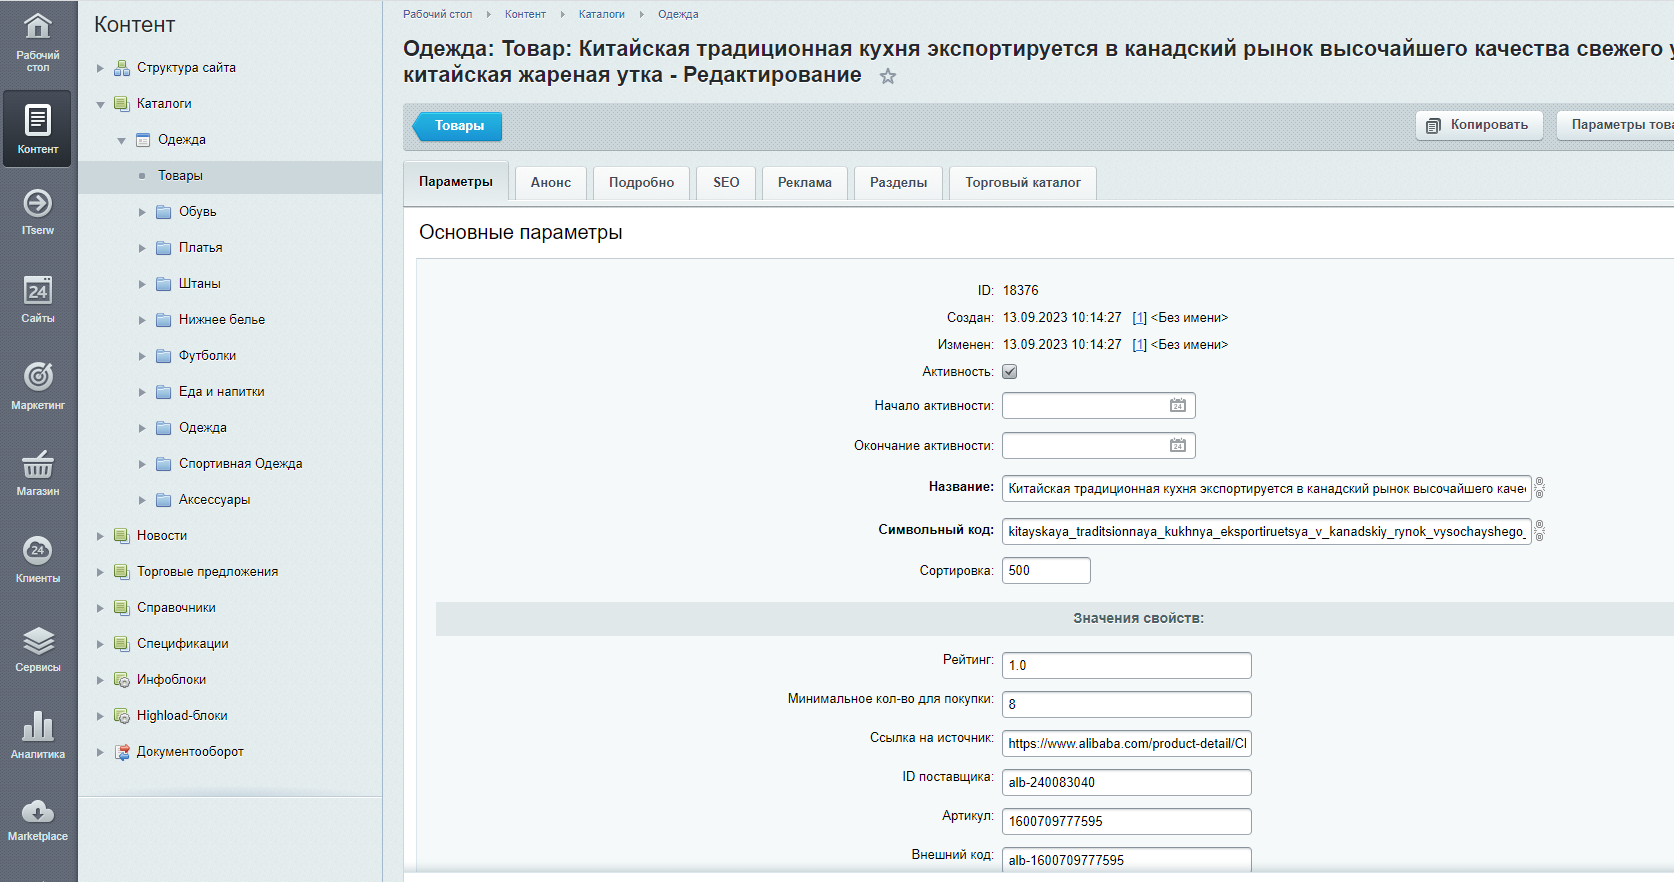
Task: Expand the Новости tree node
Action: 100,536
